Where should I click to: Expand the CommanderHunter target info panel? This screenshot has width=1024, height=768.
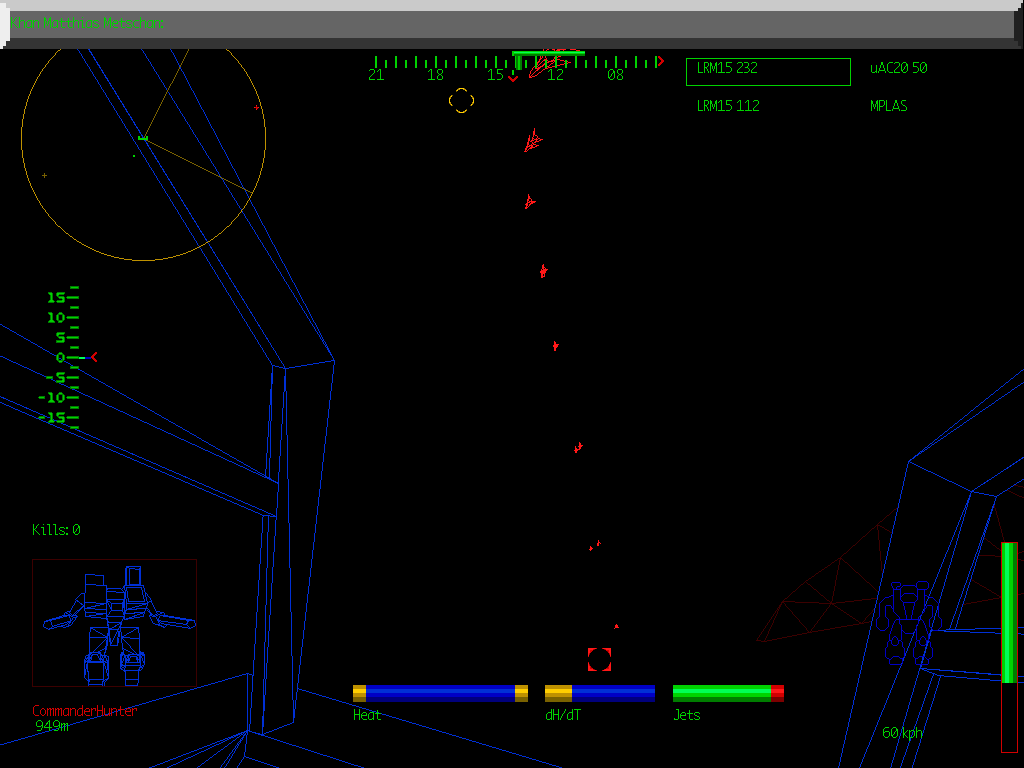pyautogui.click(x=85, y=710)
